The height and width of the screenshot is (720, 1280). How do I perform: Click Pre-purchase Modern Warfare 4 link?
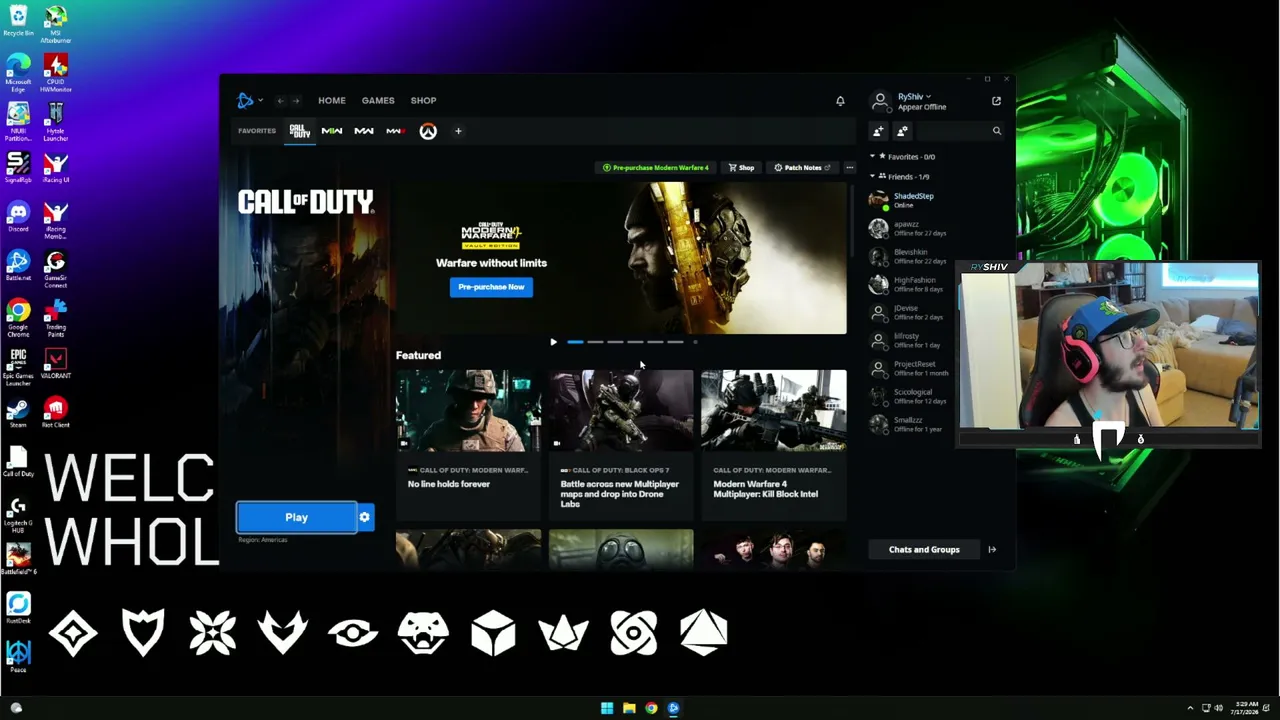coord(656,168)
